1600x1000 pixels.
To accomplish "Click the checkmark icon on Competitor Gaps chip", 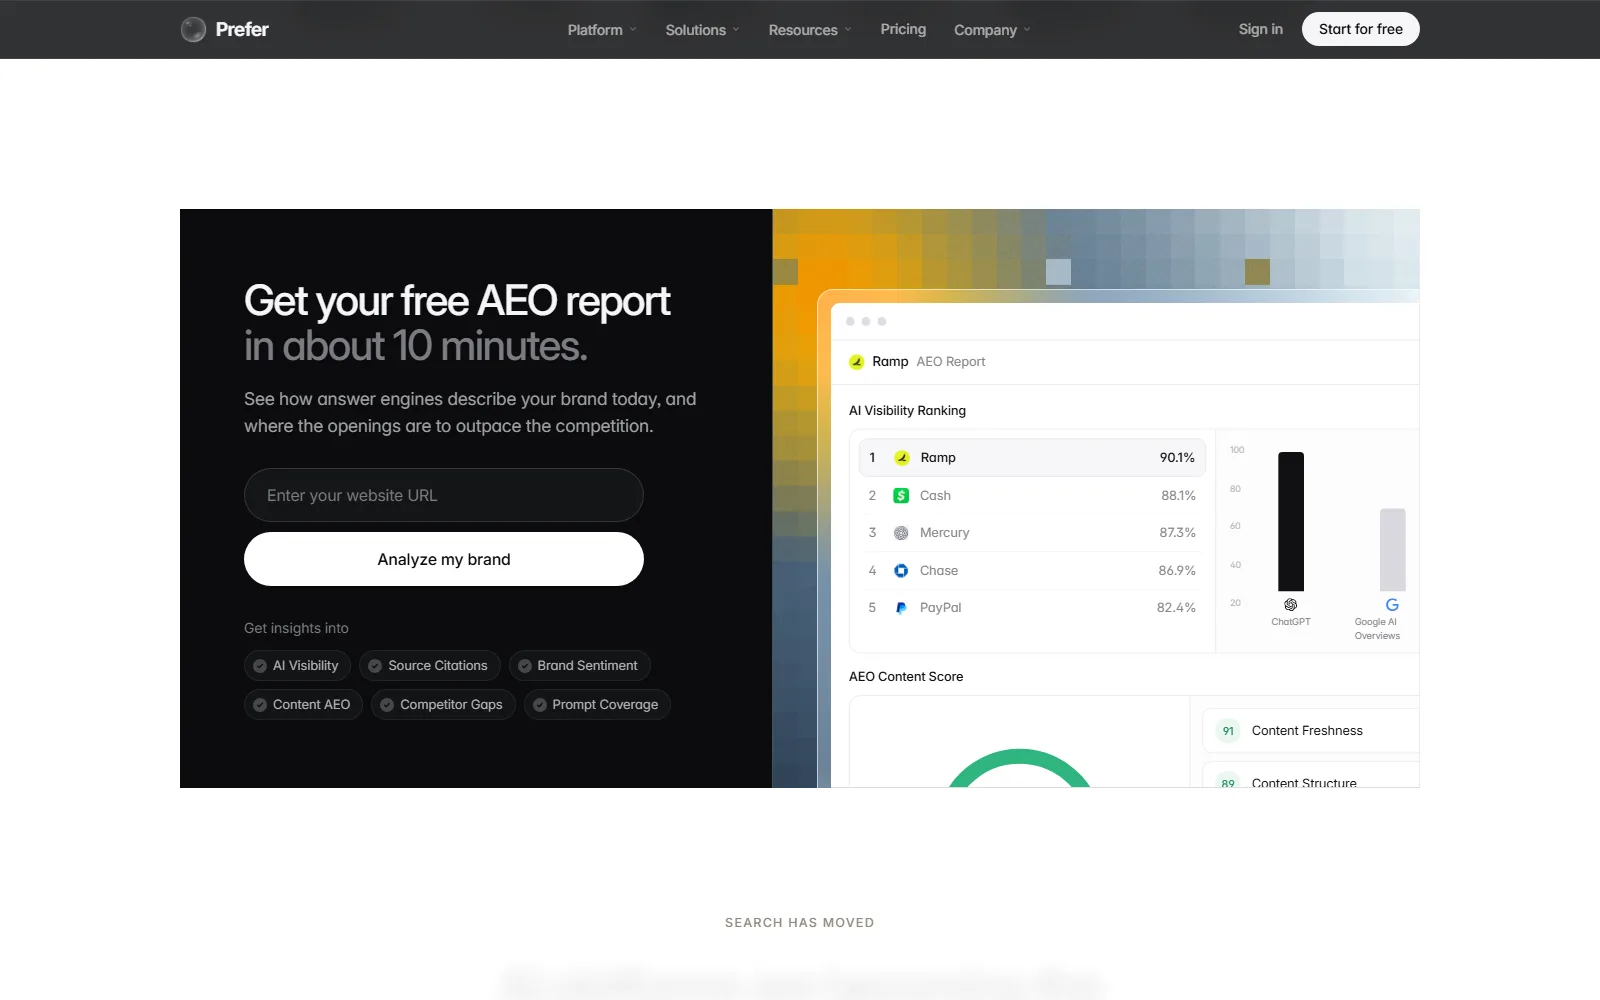I will (x=387, y=705).
